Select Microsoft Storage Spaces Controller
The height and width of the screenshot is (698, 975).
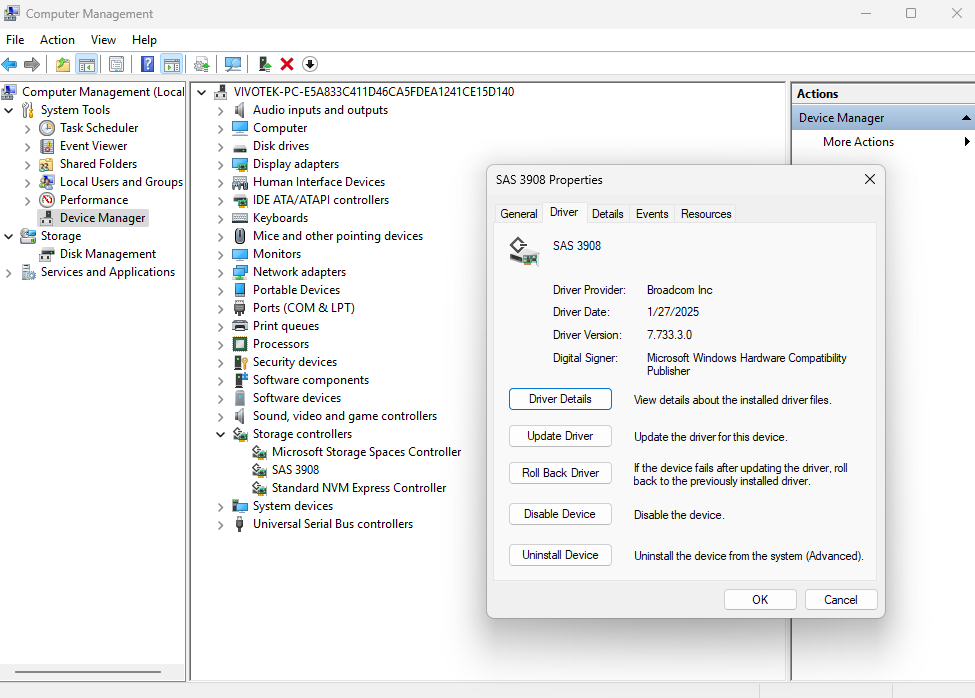pyautogui.click(x=366, y=452)
